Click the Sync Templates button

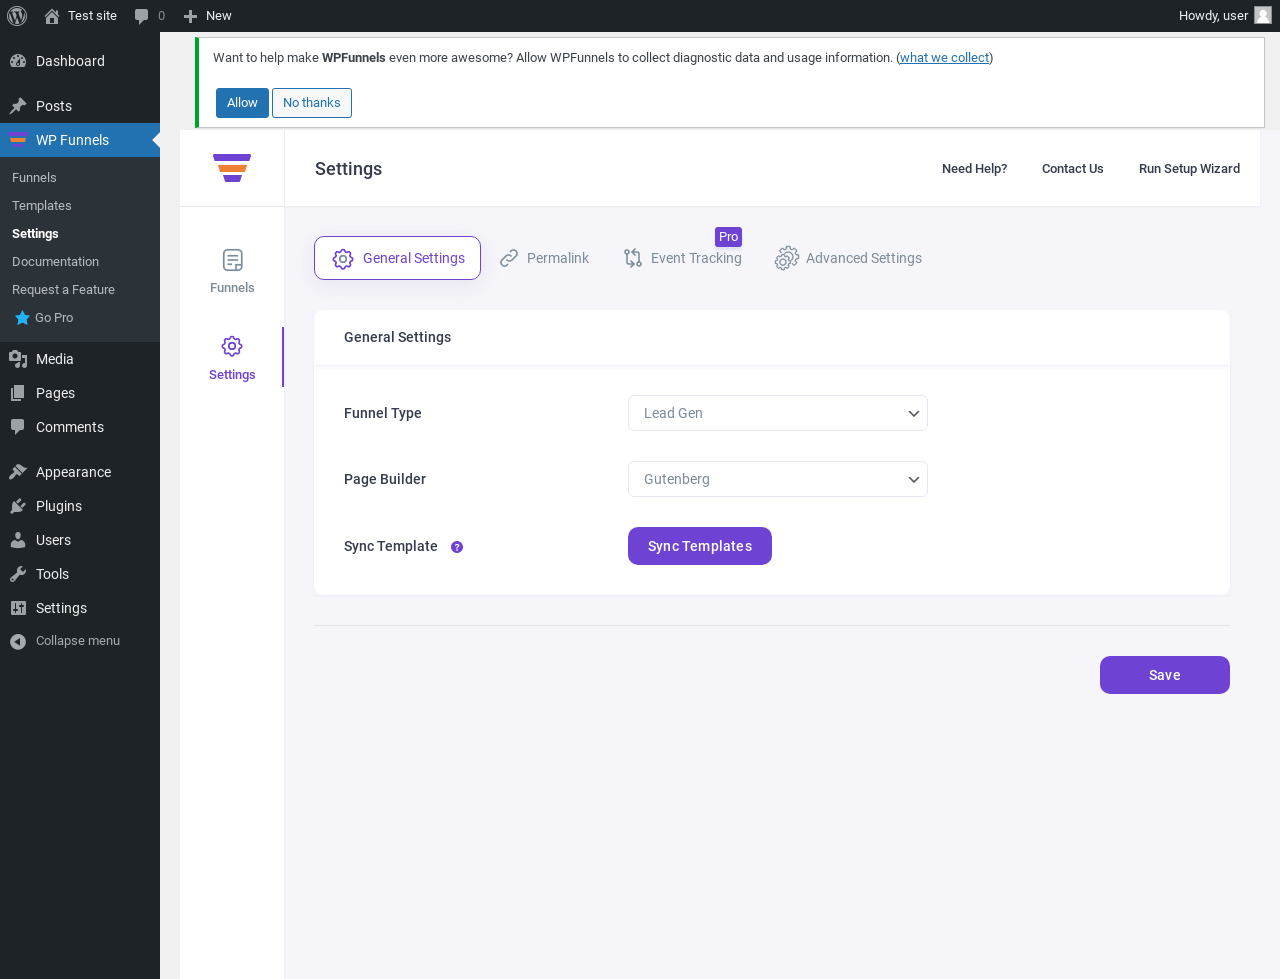point(700,546)
